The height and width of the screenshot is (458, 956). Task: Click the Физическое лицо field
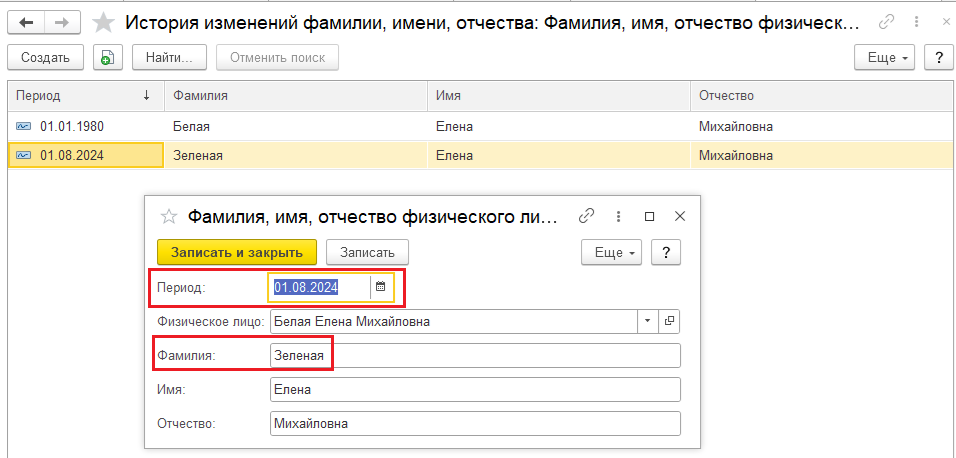[x=453, y=321]
